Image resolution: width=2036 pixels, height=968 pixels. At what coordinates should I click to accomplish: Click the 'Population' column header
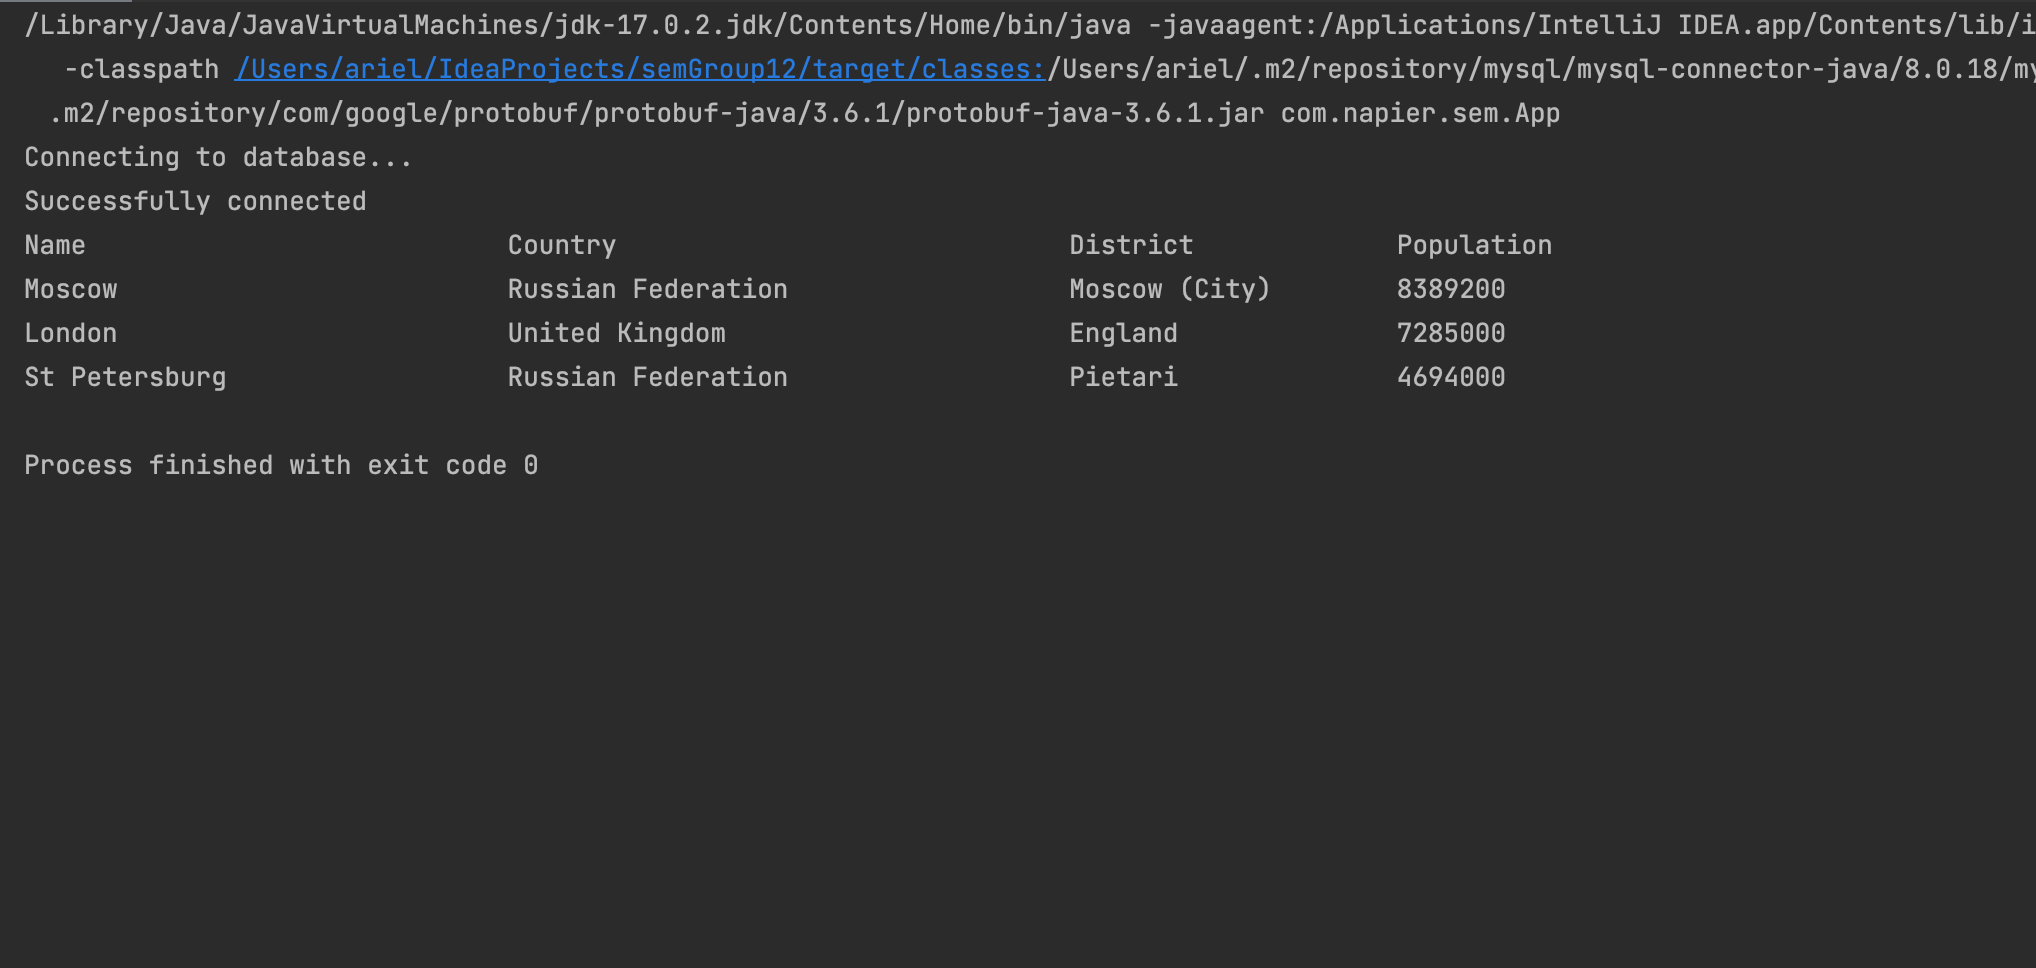tap(1474, 245)
